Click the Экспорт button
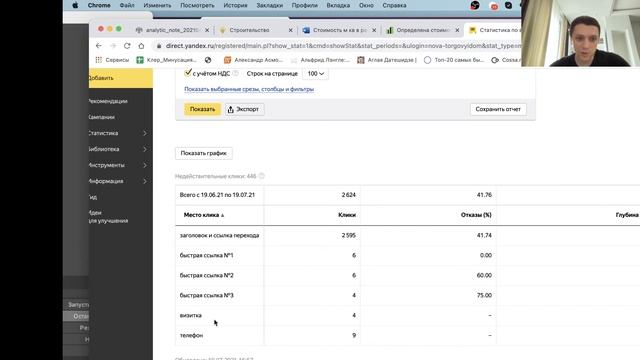 pyautogui.click(x=244, y=109)
